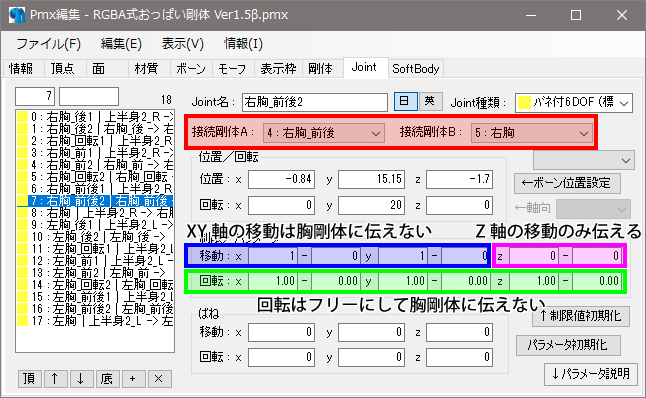The width and height of the screenshot is (646, 398).
Task: Select joint 2: 右胸_回転1 in list
Action: click(x=95, y=140)
